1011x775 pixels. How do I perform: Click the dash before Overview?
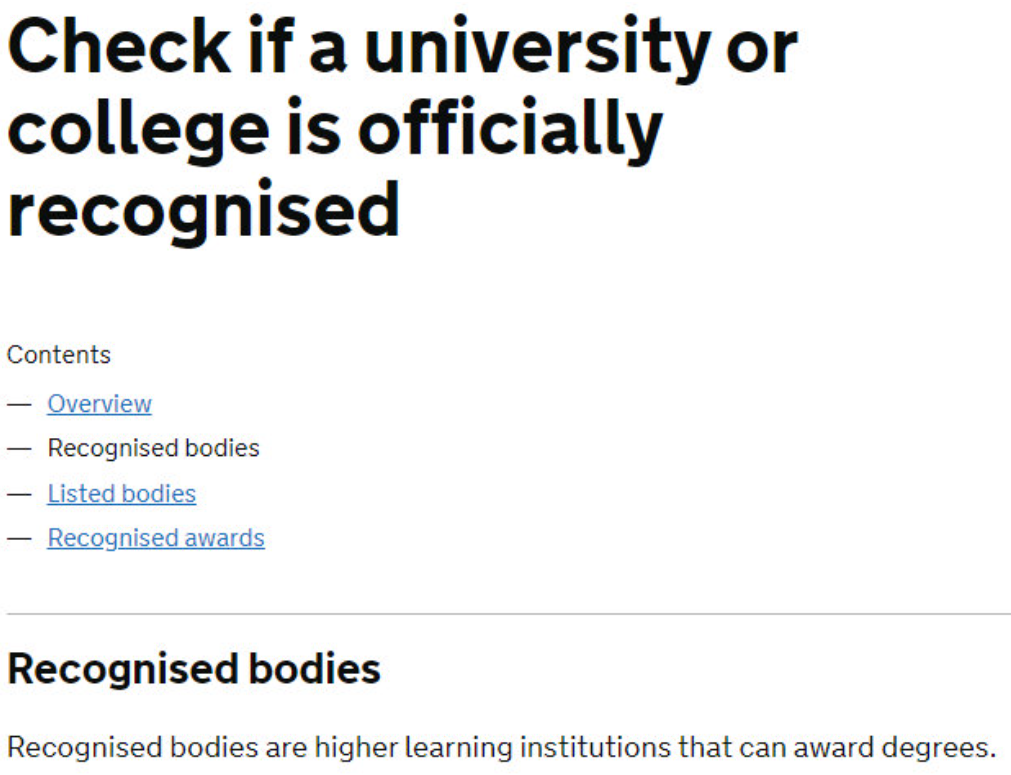pyautogui.click(x=20, y=404)
